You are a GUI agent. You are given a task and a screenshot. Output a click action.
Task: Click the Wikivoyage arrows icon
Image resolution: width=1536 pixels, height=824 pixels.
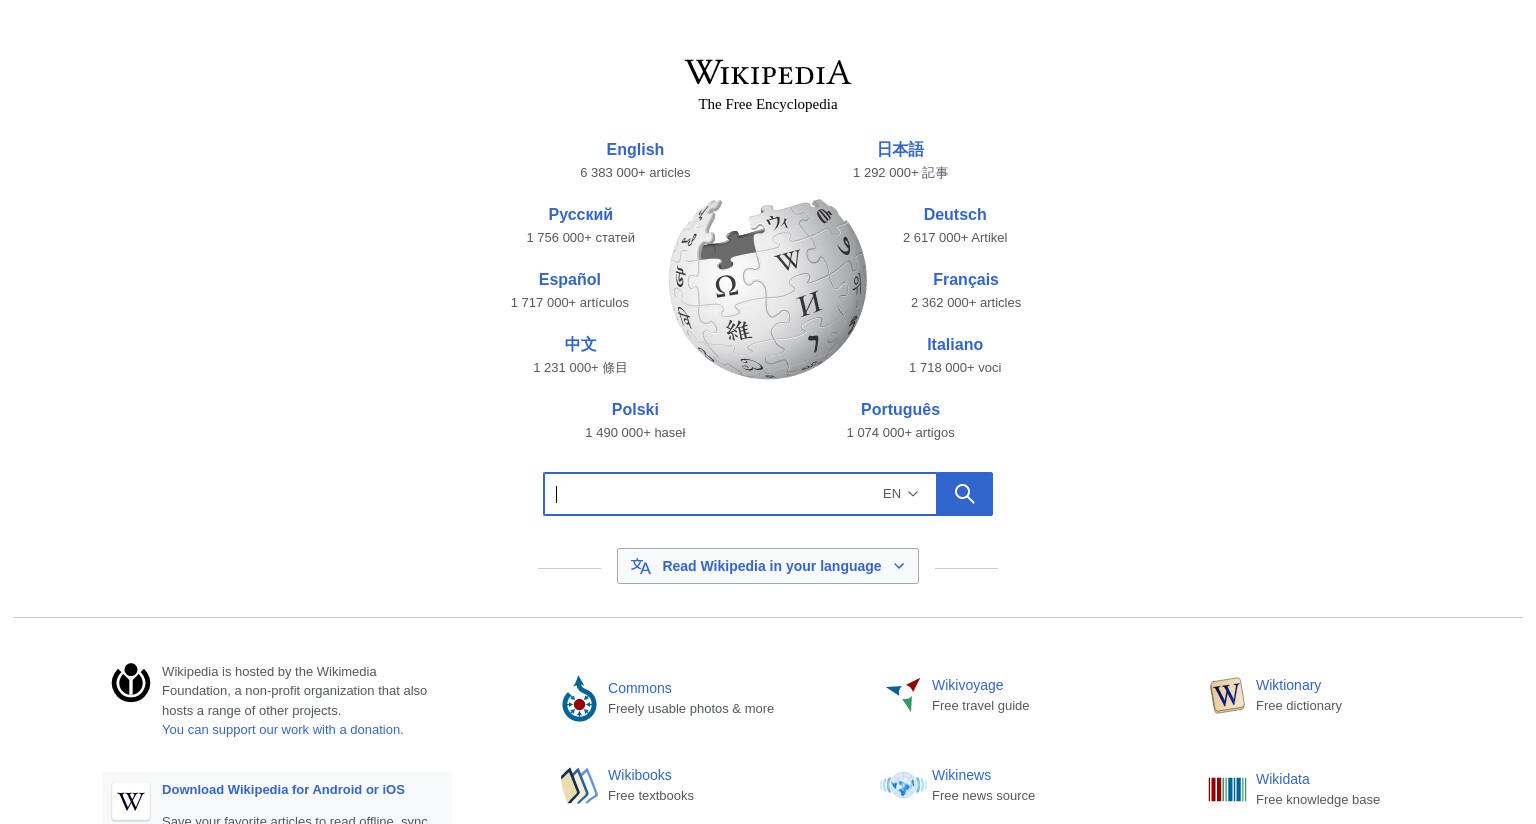[x=903, y=694]
